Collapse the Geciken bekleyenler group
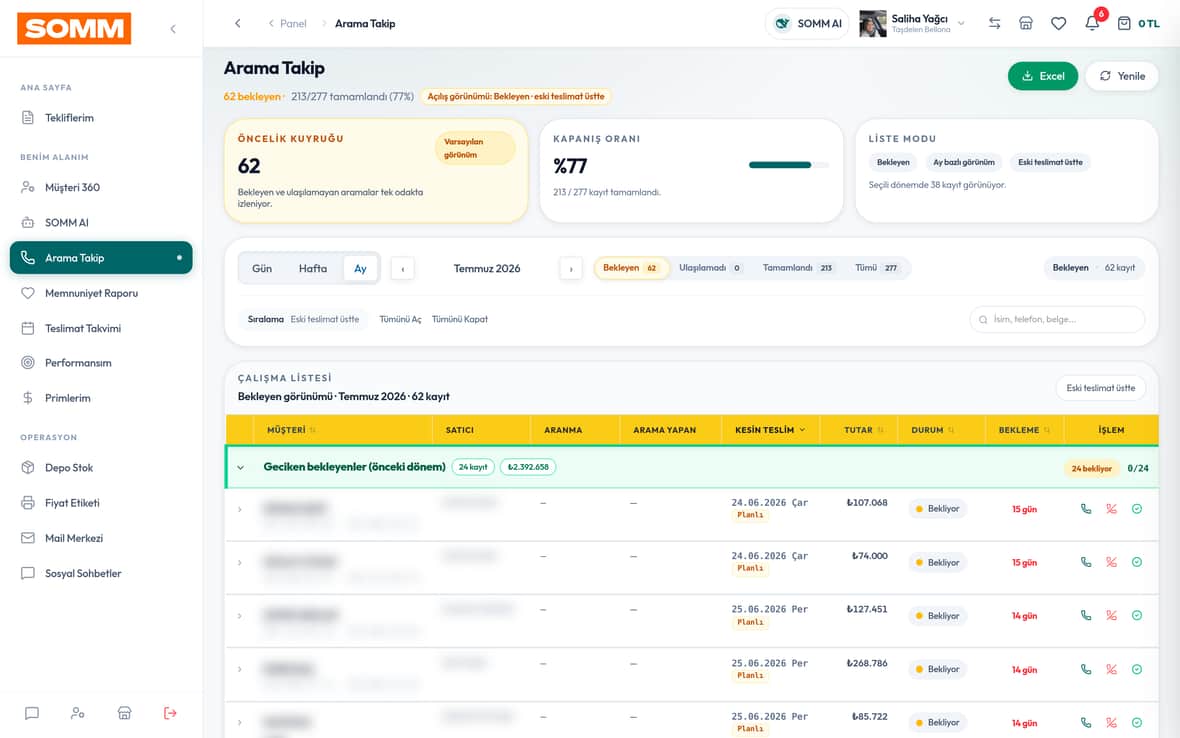 [240, 467]
